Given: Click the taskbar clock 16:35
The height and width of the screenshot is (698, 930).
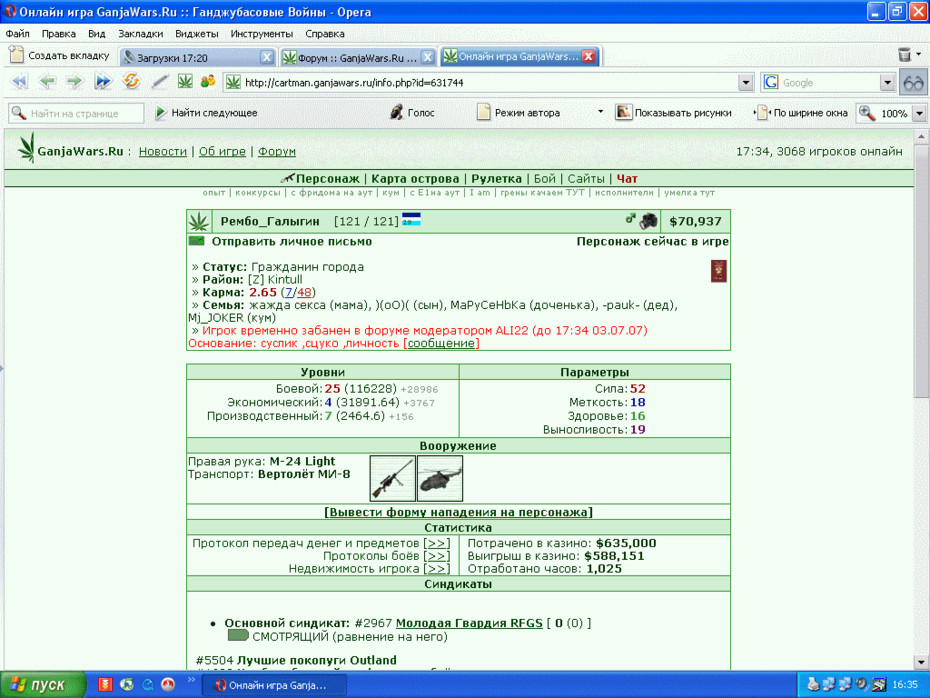Looking at the screenshot, I should (x=905, y=685).
